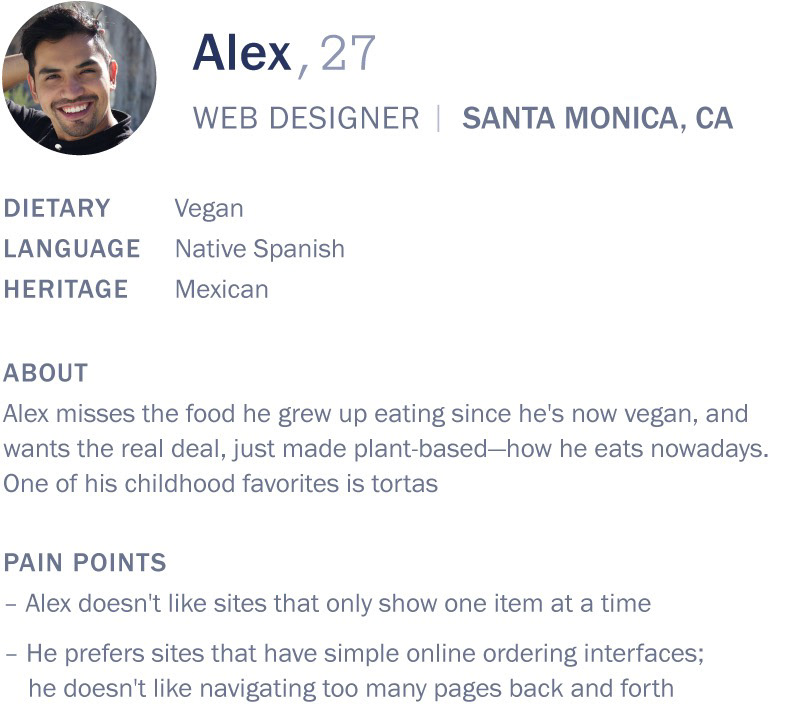Screen dimensions: 801x712
Task: Click Alex's circular profile photo
Action: (x=79, y=78)
